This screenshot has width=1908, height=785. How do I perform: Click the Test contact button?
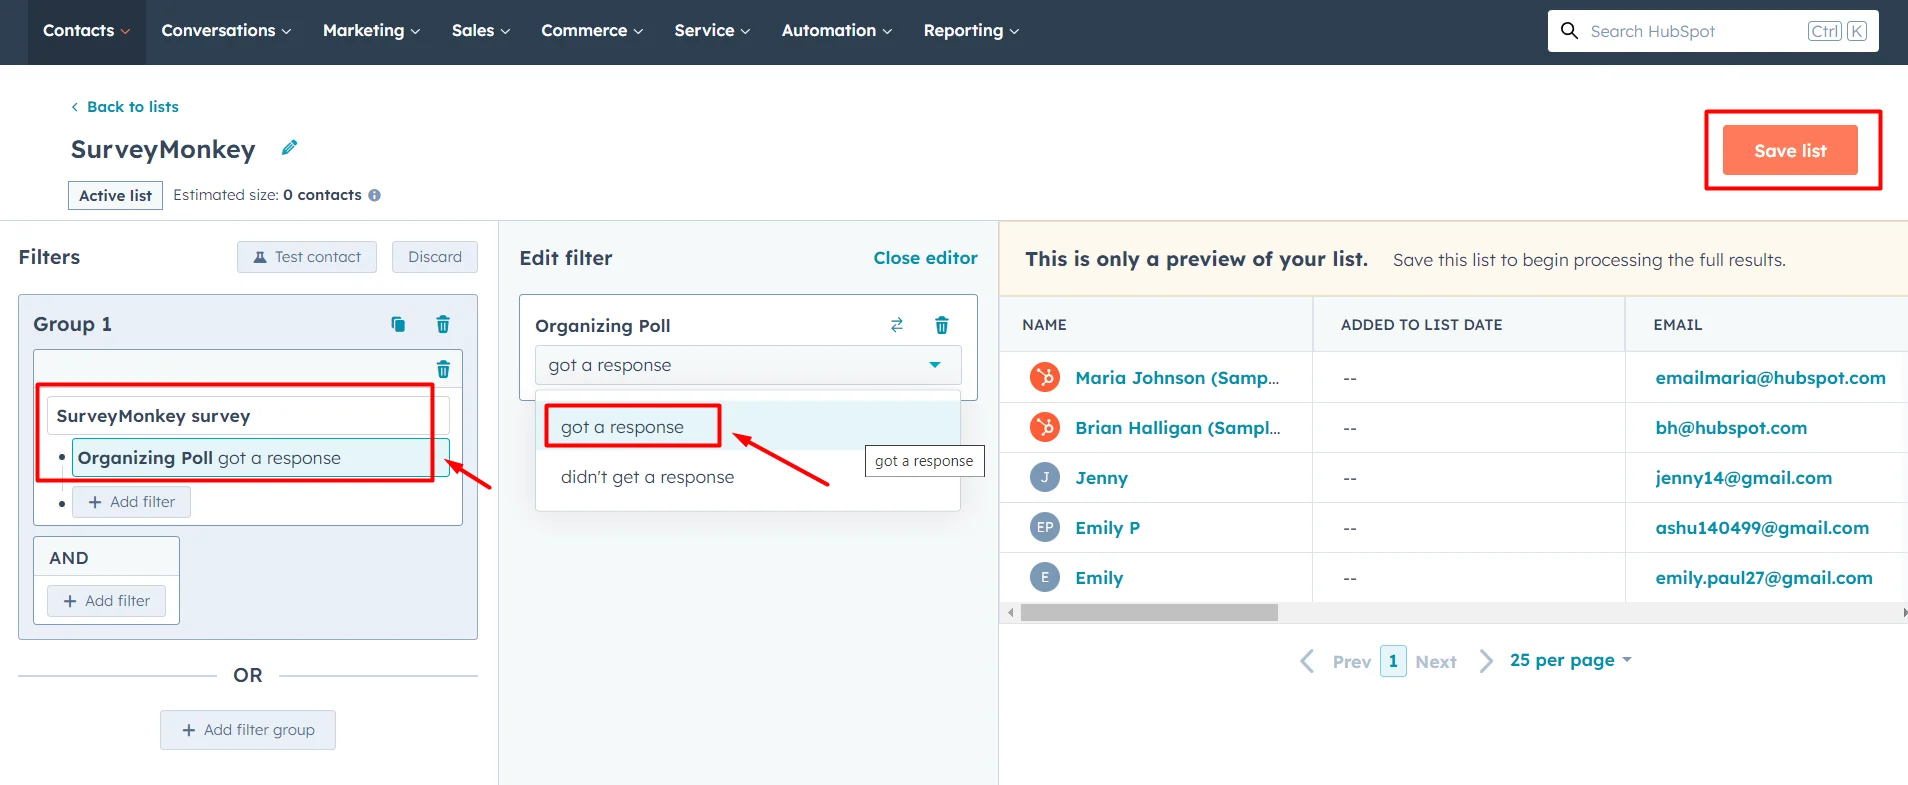(x=307, y=257)
